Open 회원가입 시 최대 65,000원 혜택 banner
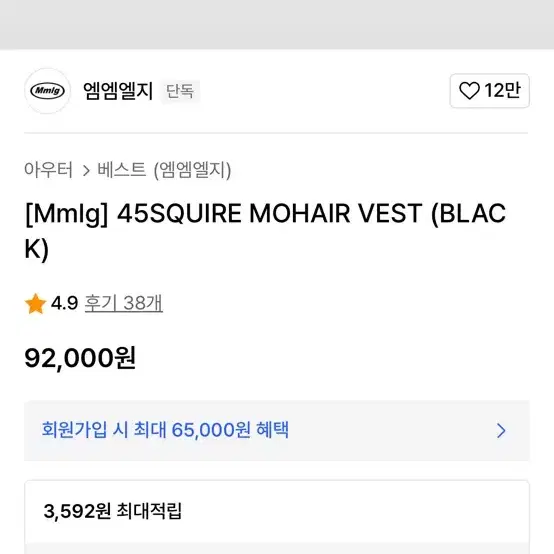 [x=277, y=430]
